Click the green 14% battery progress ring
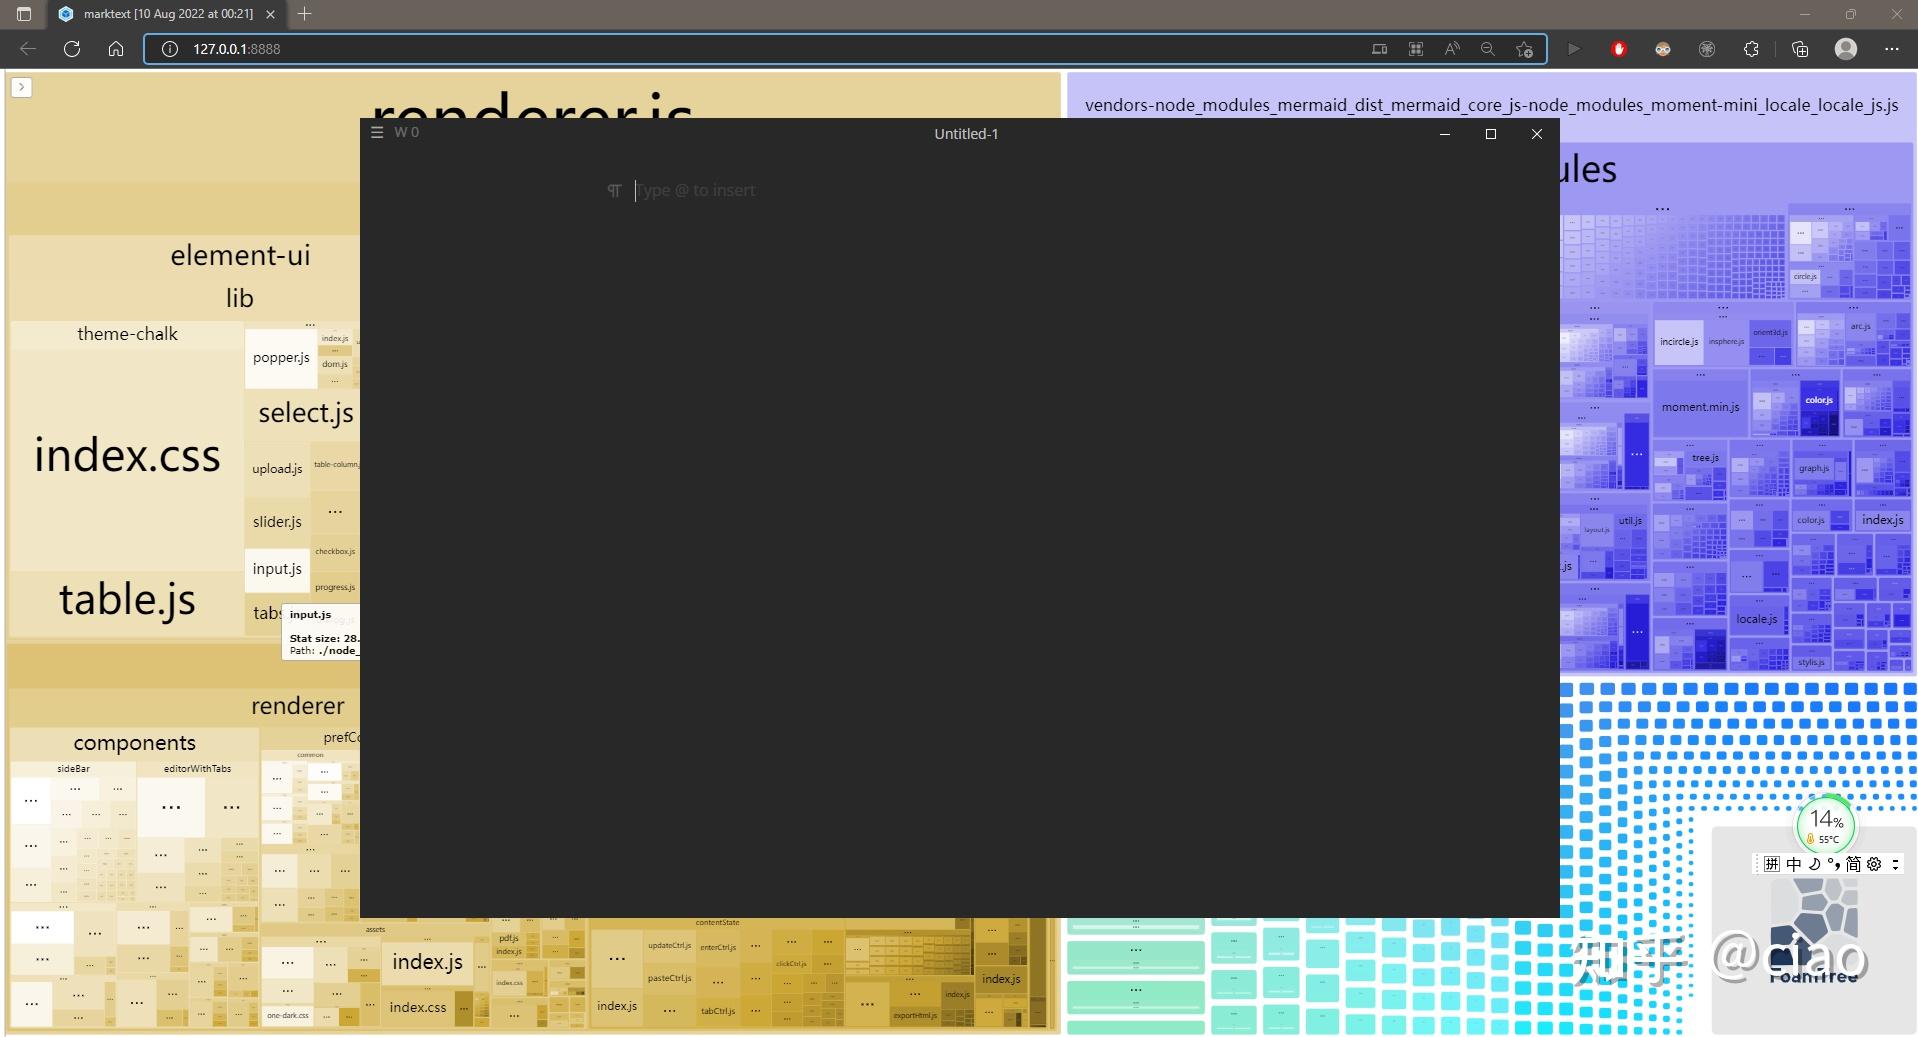 (1827, 825)
